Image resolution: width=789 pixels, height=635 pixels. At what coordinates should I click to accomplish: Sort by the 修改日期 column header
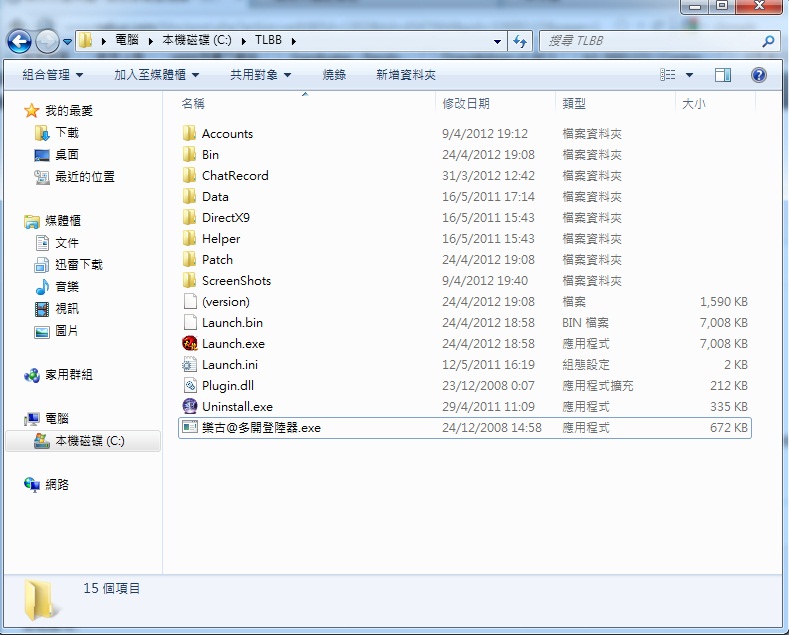pyautogui.click(x=466, y=104)
